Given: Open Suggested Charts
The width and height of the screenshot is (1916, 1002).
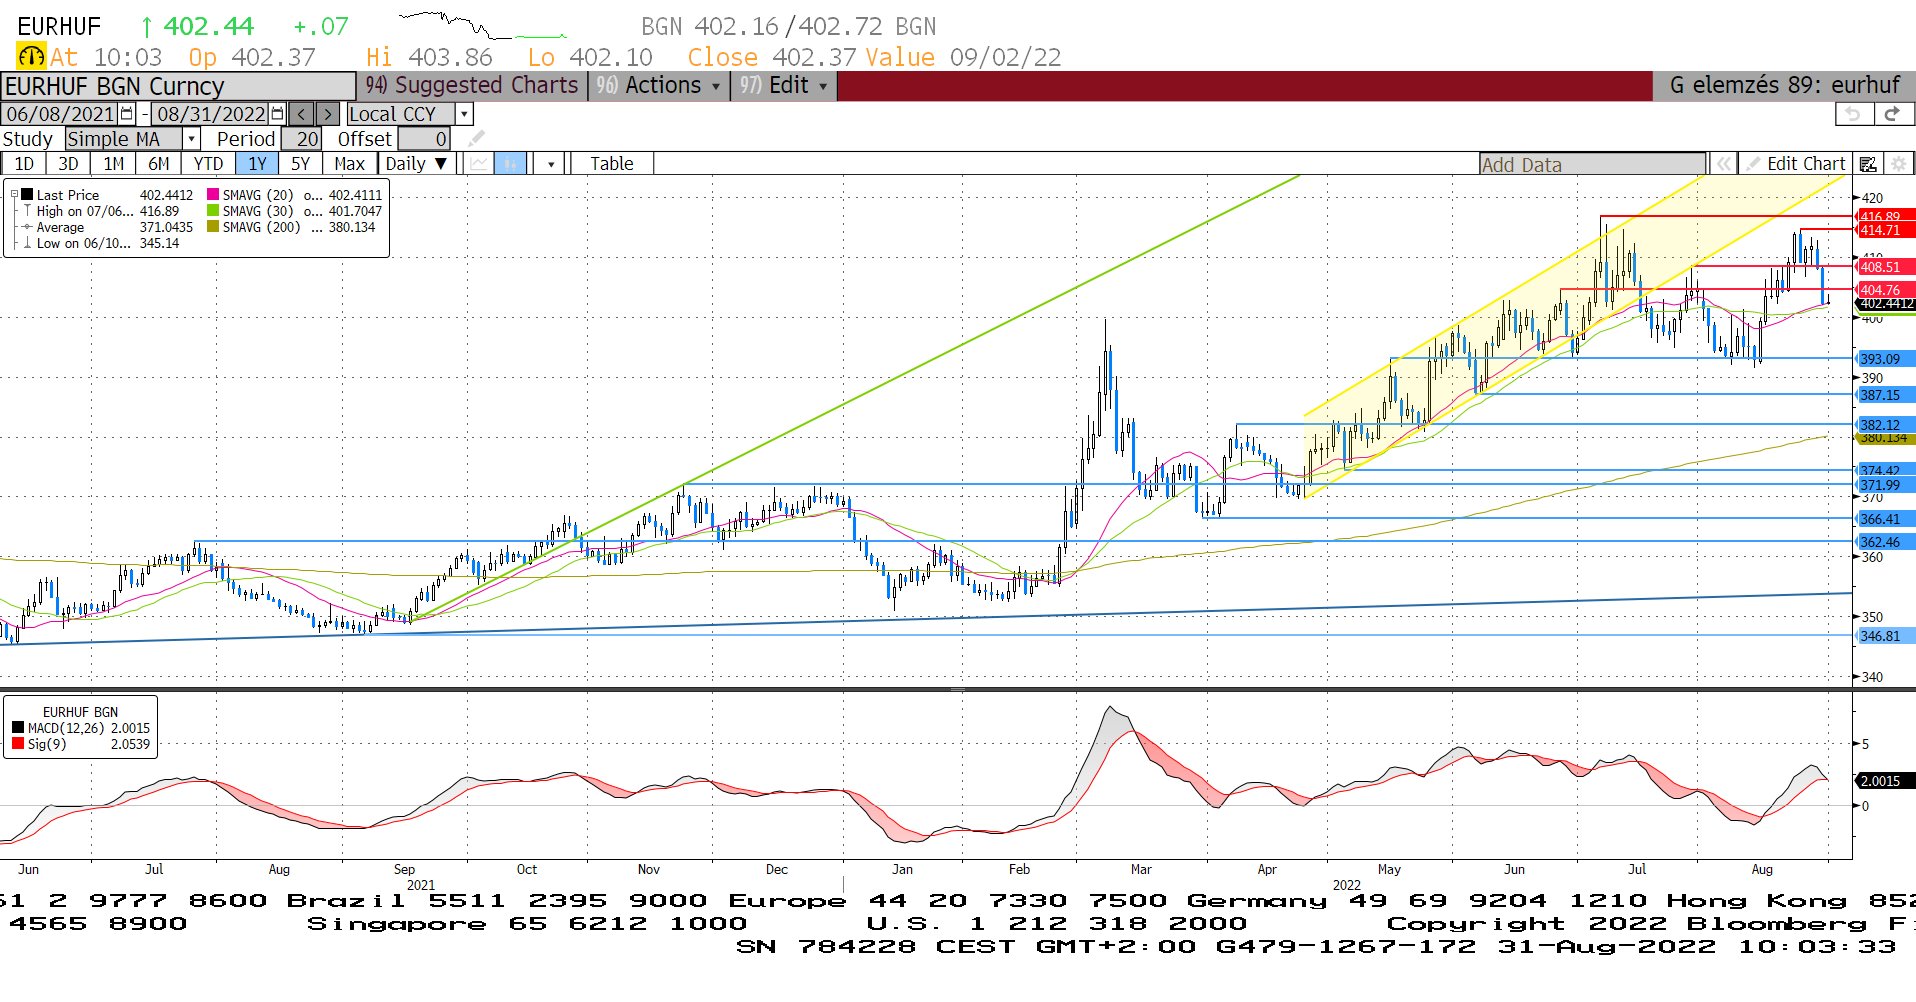Looking at the screenshot, I should (471, 86).
